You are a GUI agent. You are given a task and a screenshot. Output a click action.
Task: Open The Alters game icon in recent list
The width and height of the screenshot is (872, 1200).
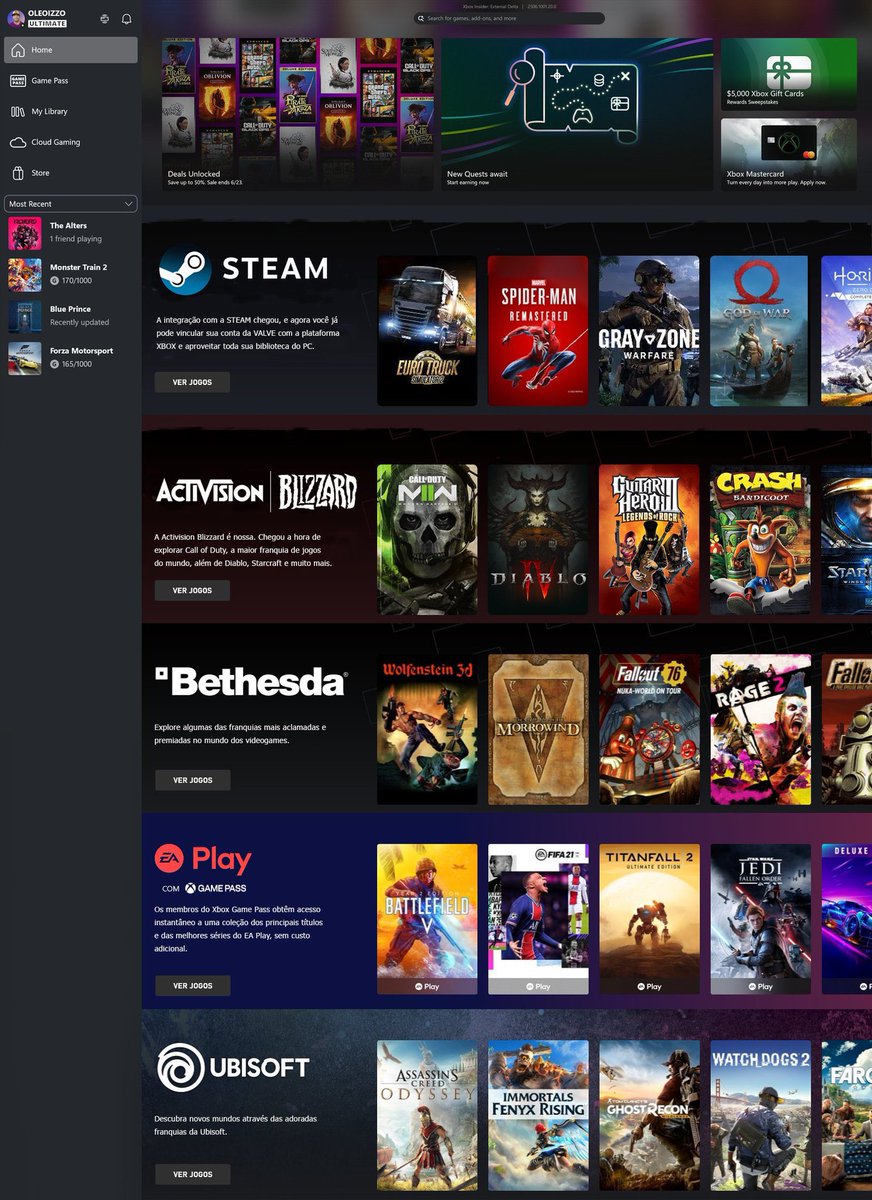(x=25, y=233)
